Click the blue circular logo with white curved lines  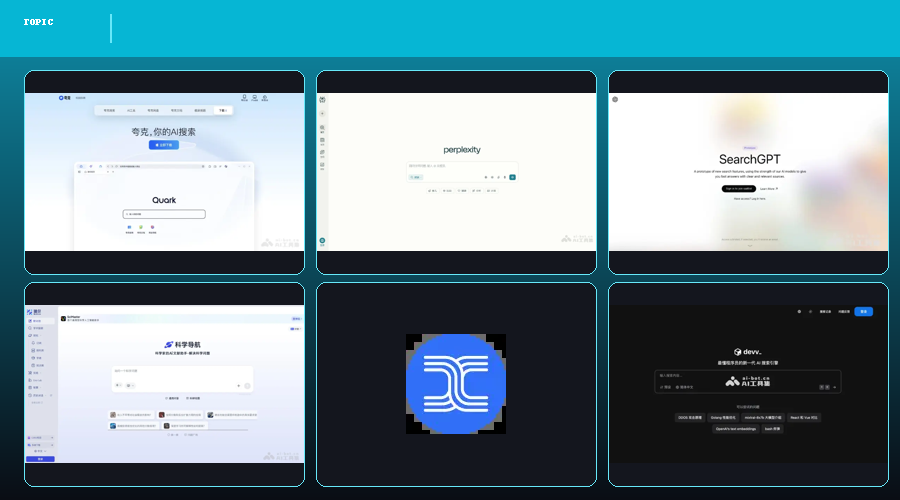tap(456, 384)
